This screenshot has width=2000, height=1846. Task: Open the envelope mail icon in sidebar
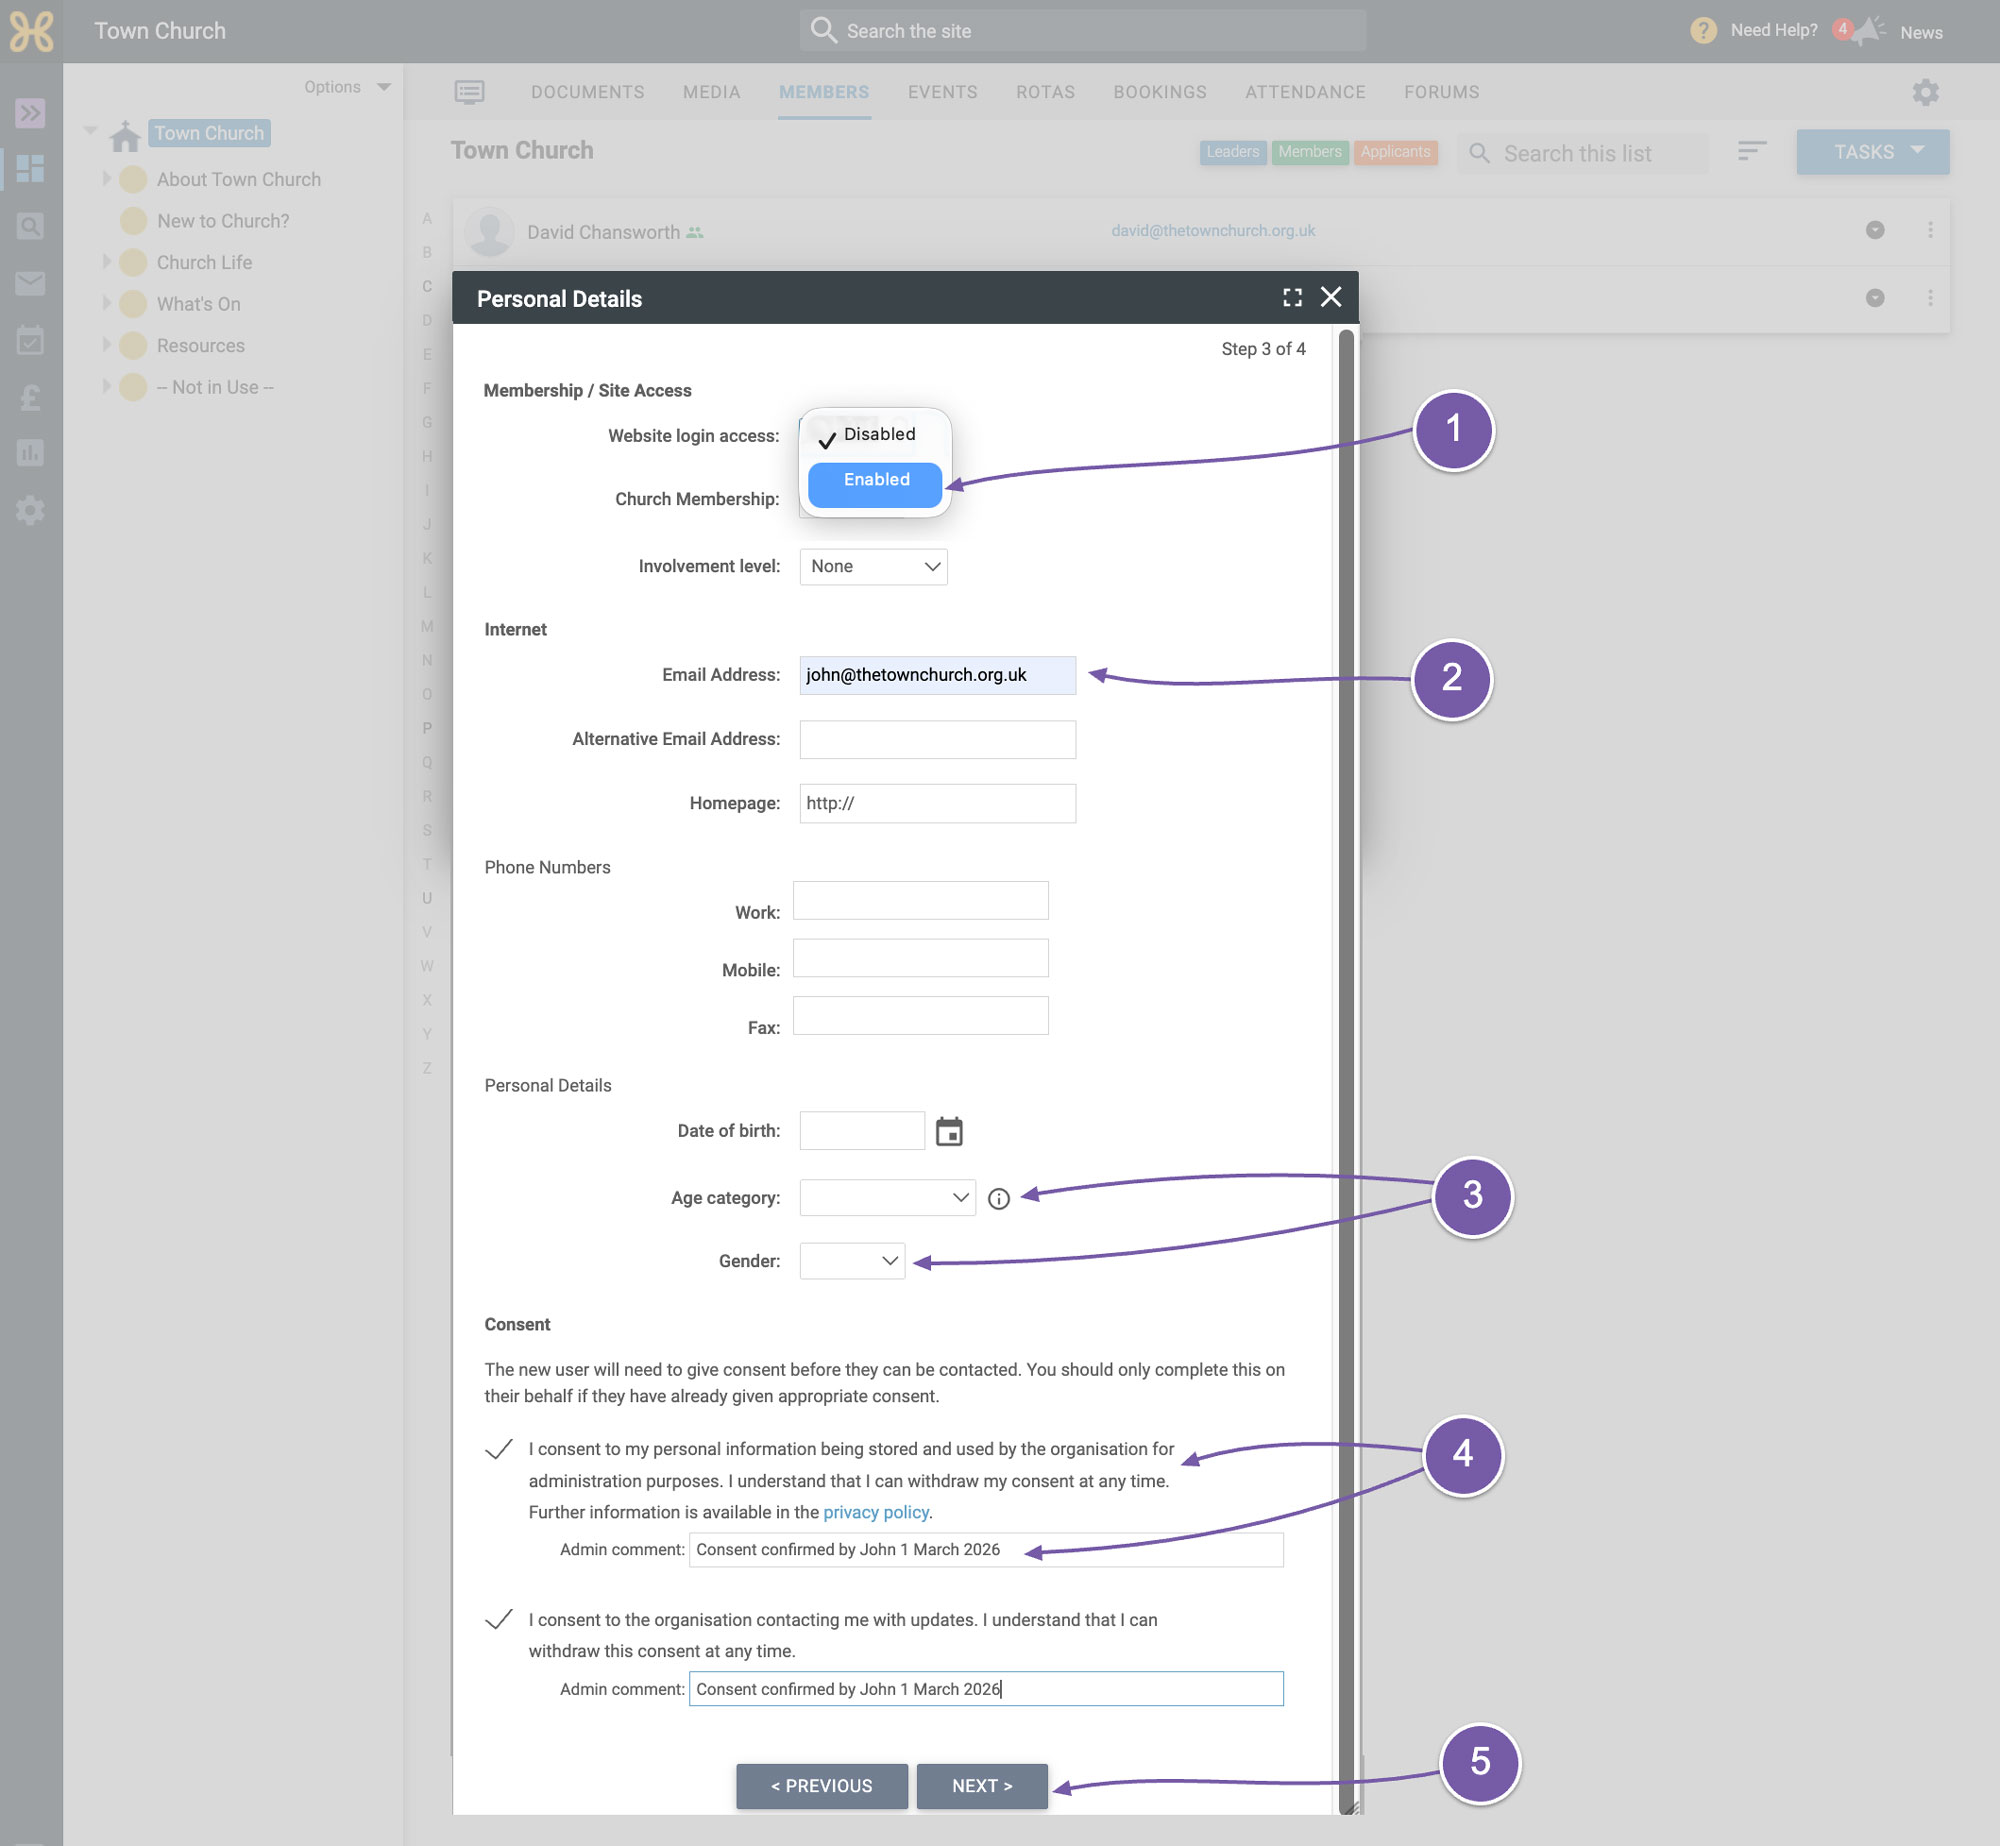pyautogui.click(x=30, y=283)
